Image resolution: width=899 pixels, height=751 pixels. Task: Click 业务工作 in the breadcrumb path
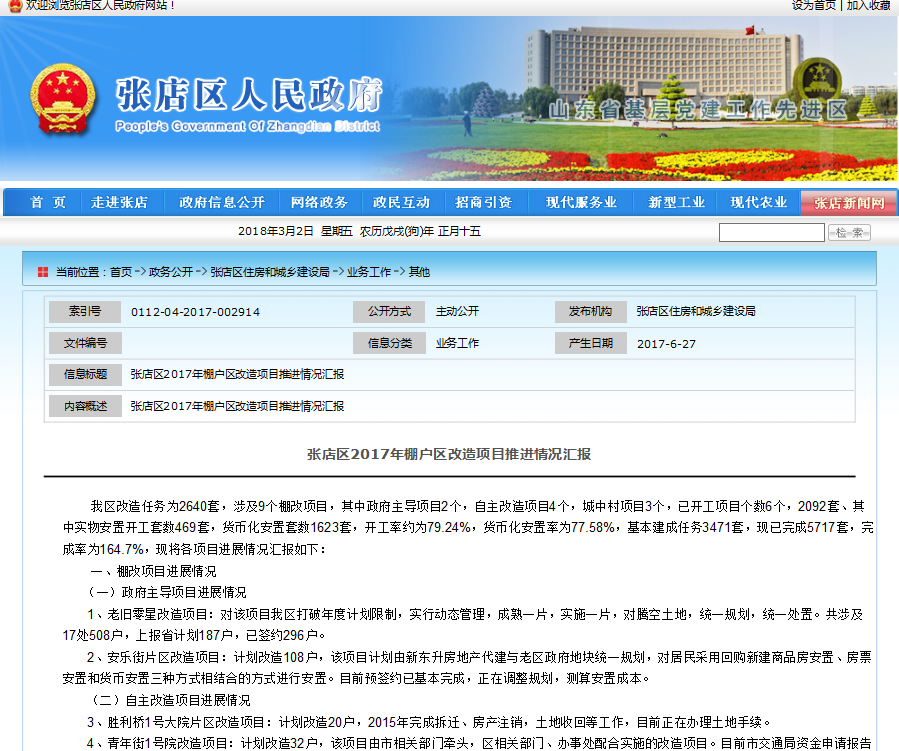(368, 271)
